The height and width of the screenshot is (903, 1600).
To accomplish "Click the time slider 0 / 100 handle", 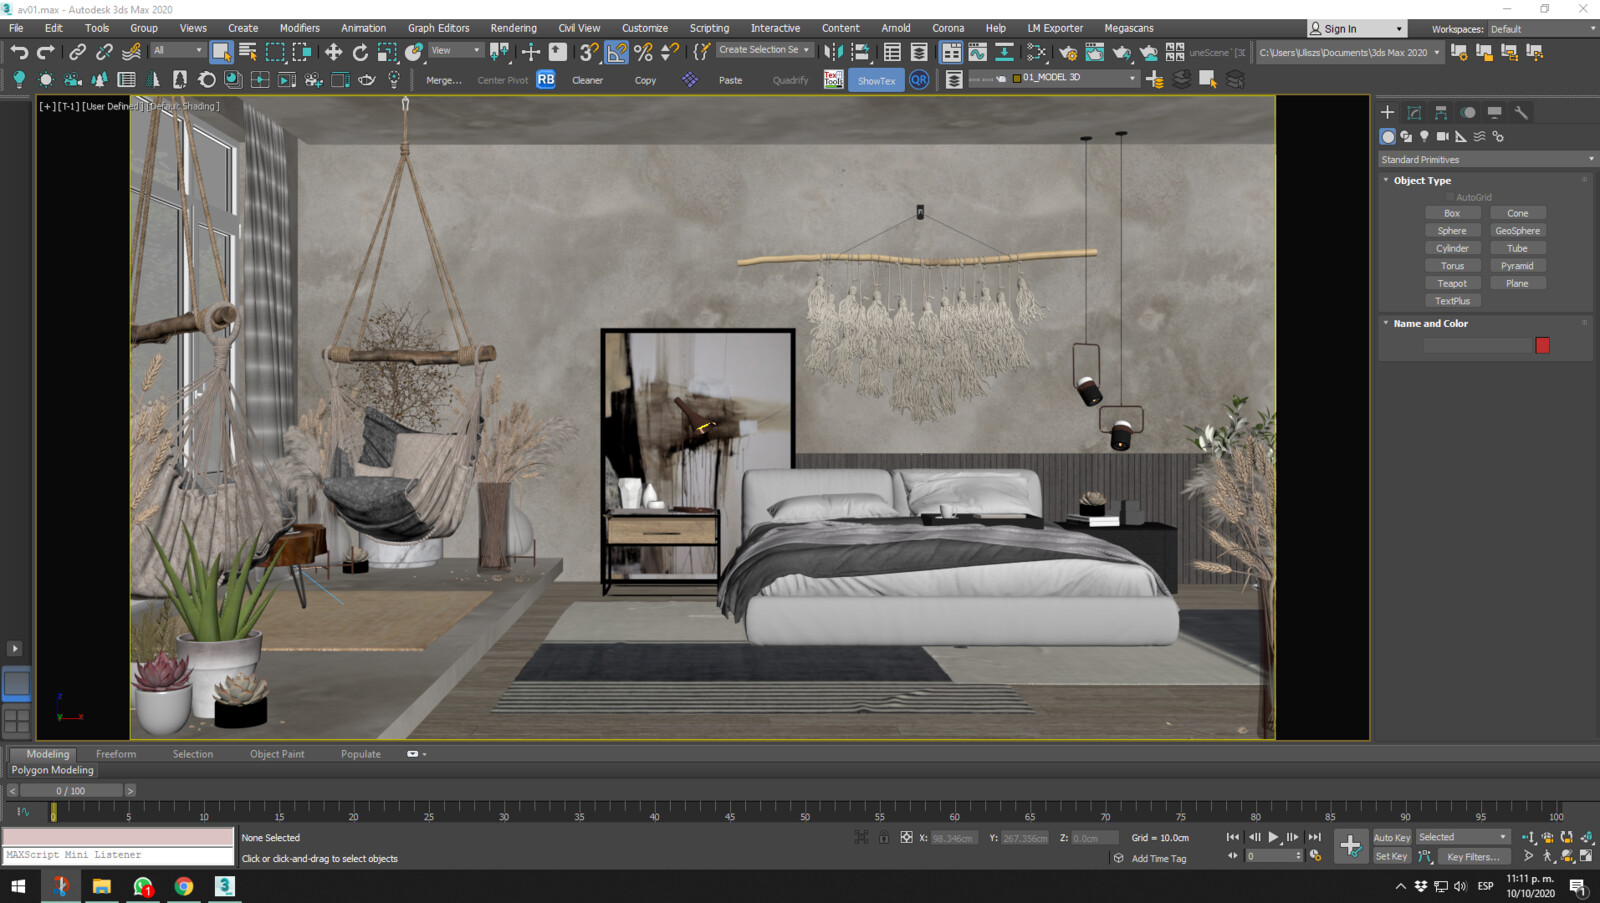I will (x=71, y=790).
